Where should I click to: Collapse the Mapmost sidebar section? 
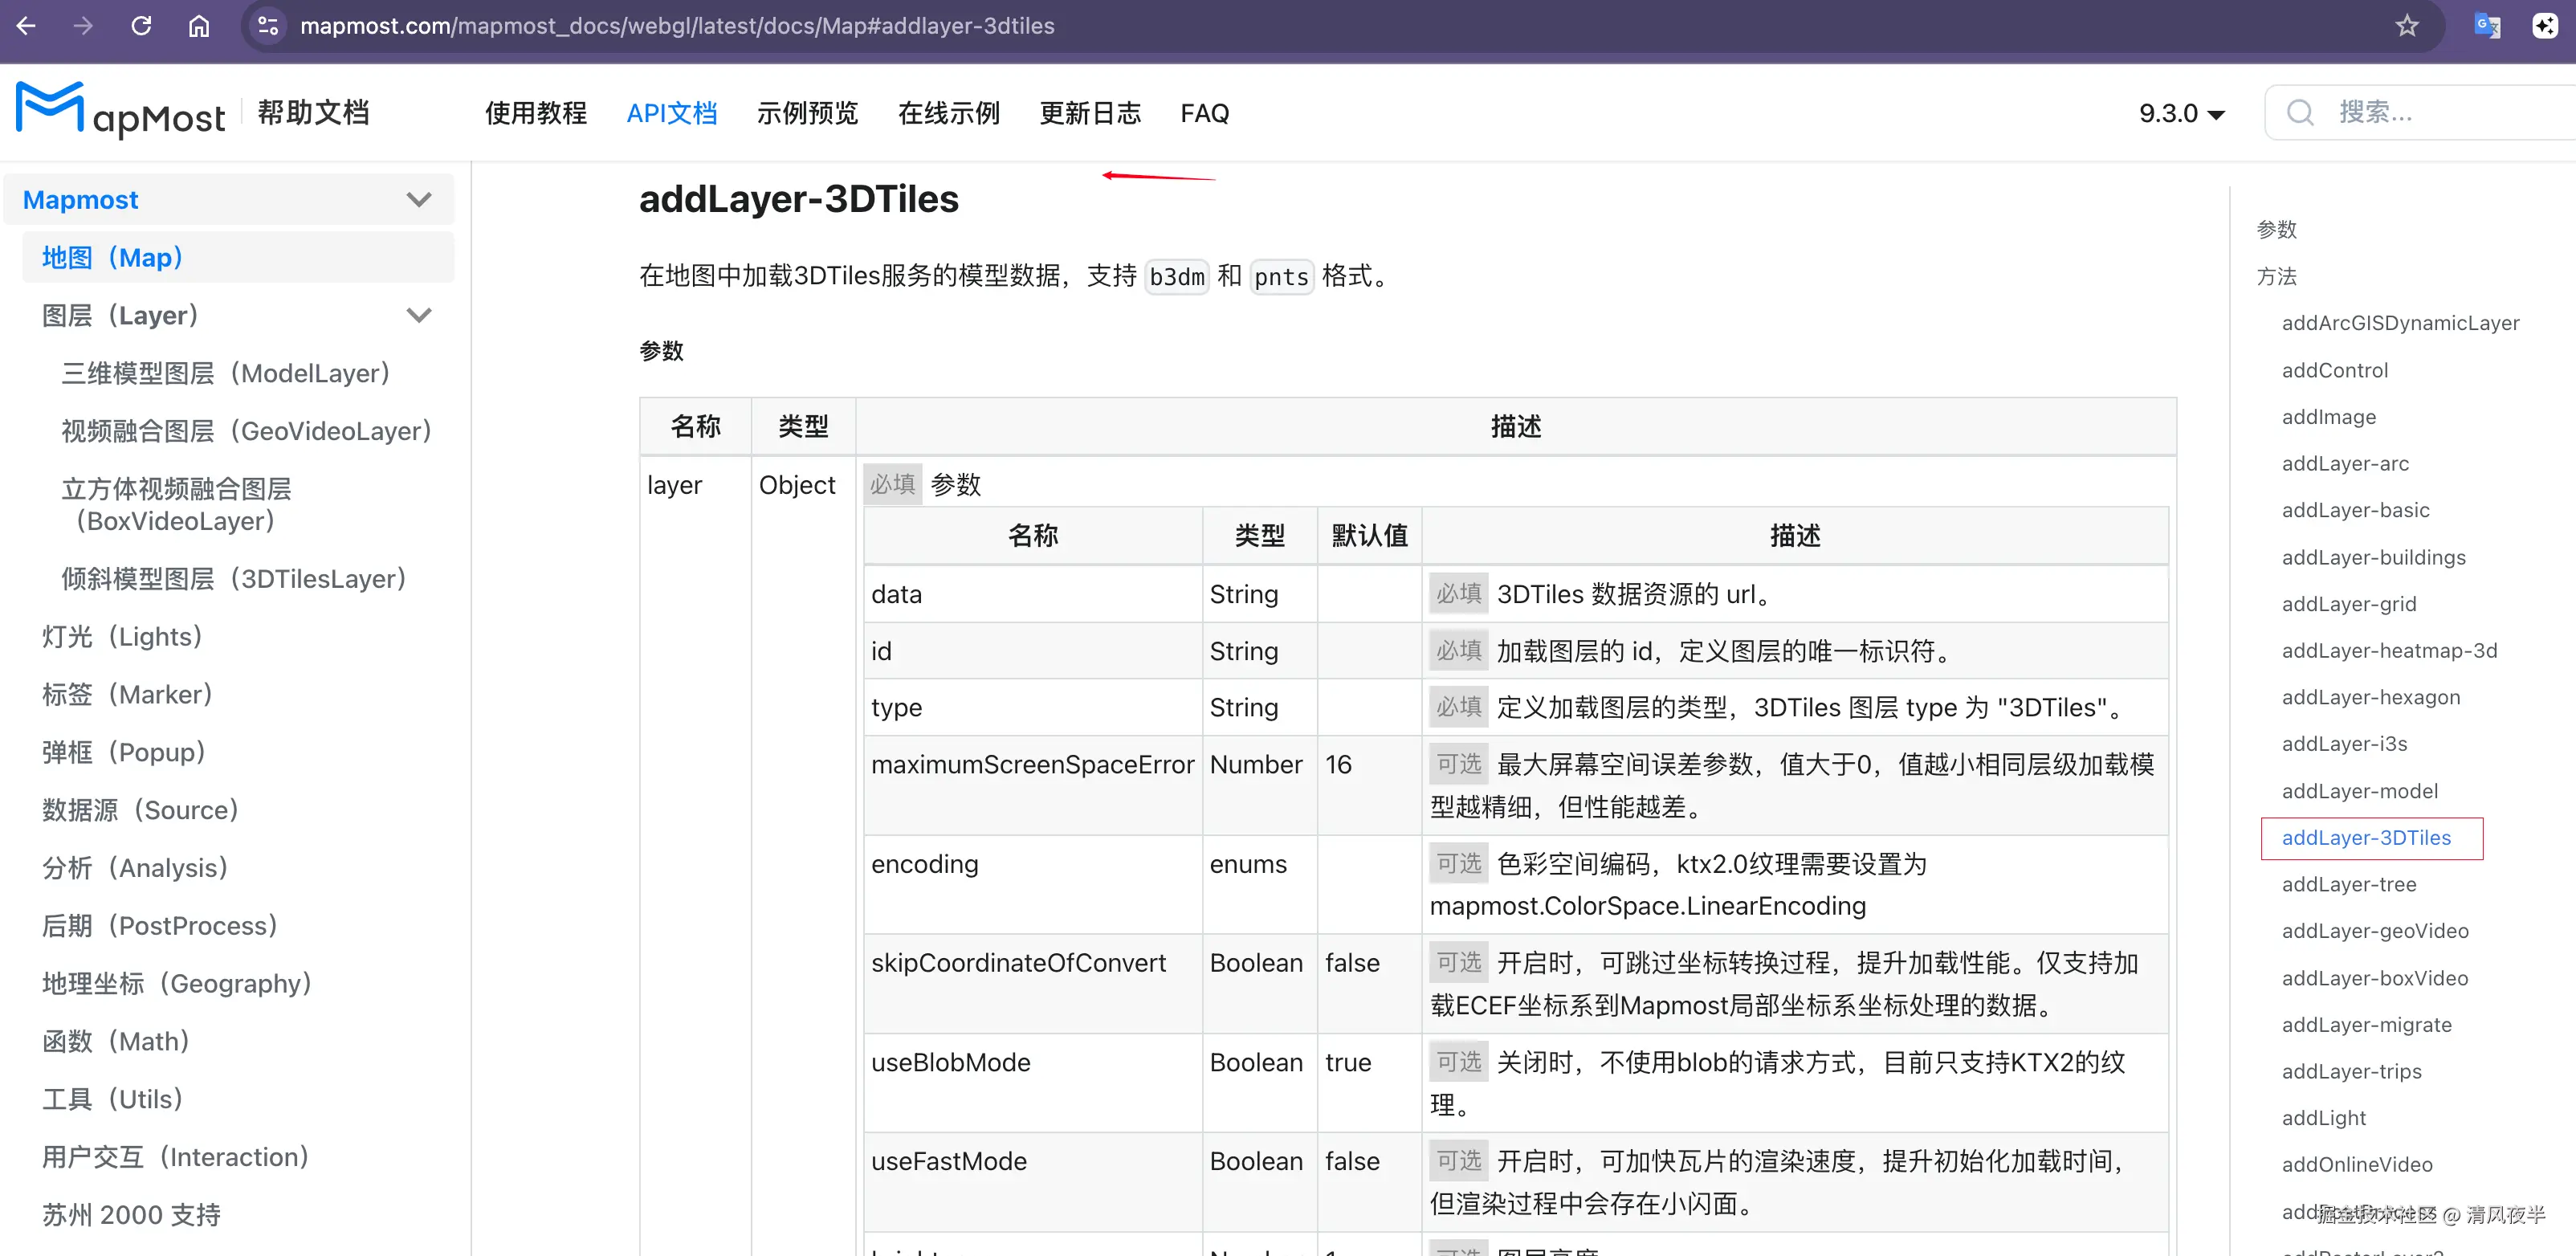pyautogui.click(x=419, y=200)
